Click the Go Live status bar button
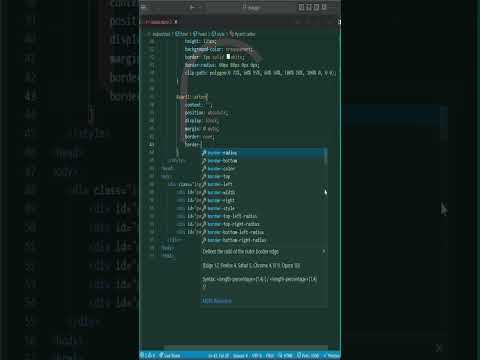Screen dimensions: 480x360 (170, 356)
